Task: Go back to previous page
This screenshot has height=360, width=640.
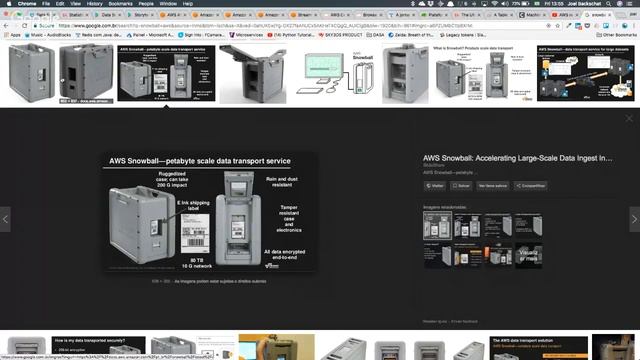Action: pyautogui.click(x=6, y=25)
